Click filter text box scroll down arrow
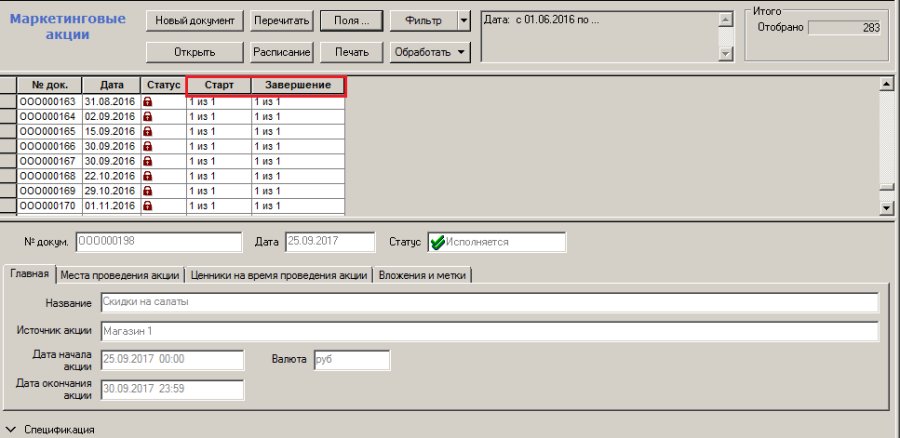Screen dimensions: 900x438 click(x=726, y=53)
